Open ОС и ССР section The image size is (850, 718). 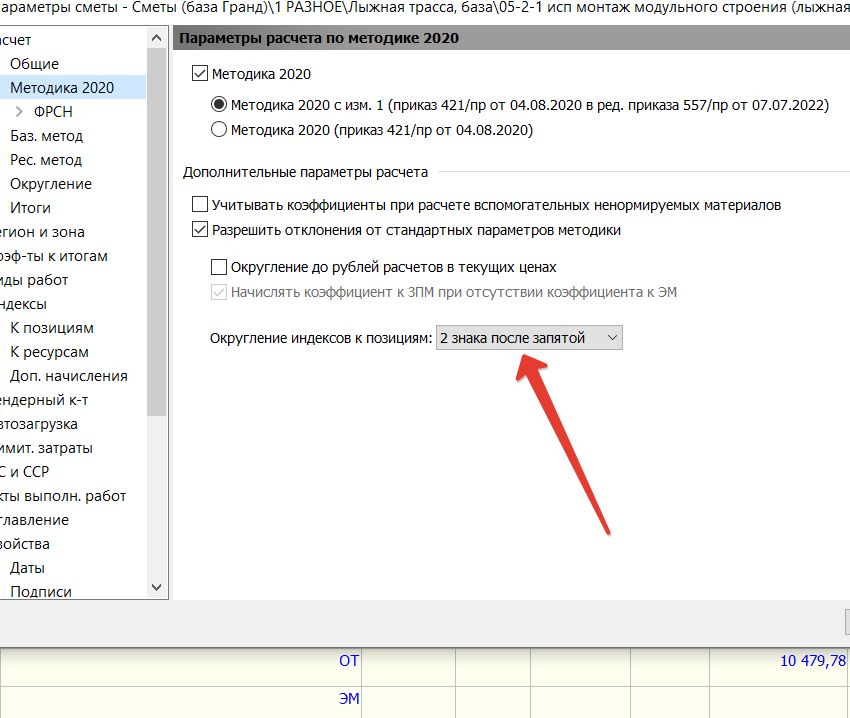pyautogui.click(x=24, y=472)
